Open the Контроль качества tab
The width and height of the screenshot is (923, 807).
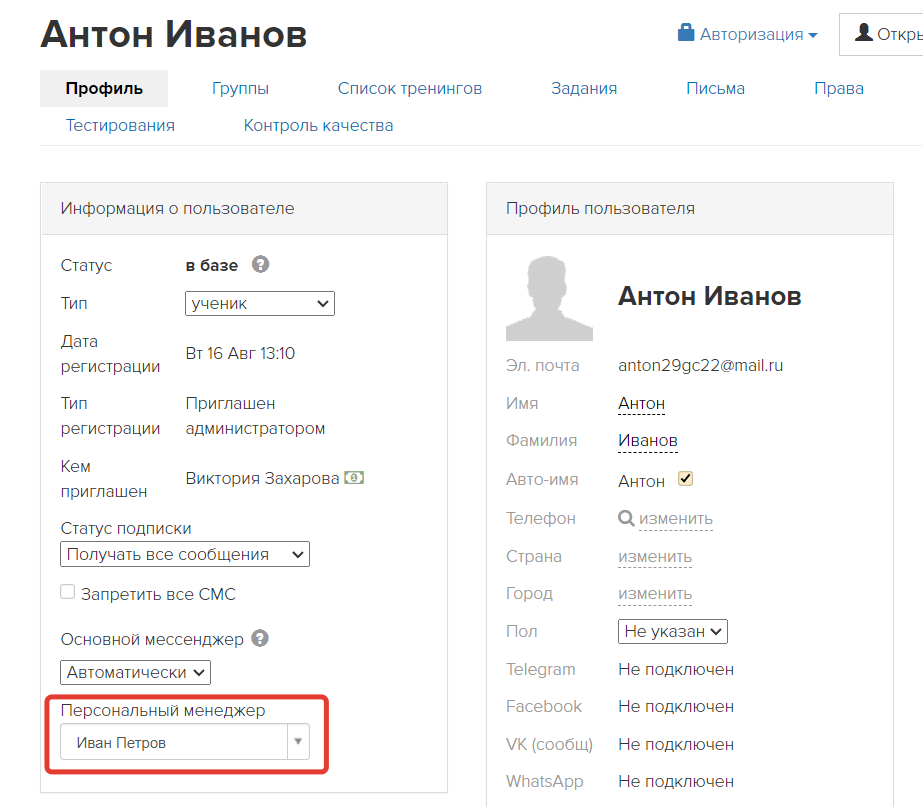click(x=318, y=125)
